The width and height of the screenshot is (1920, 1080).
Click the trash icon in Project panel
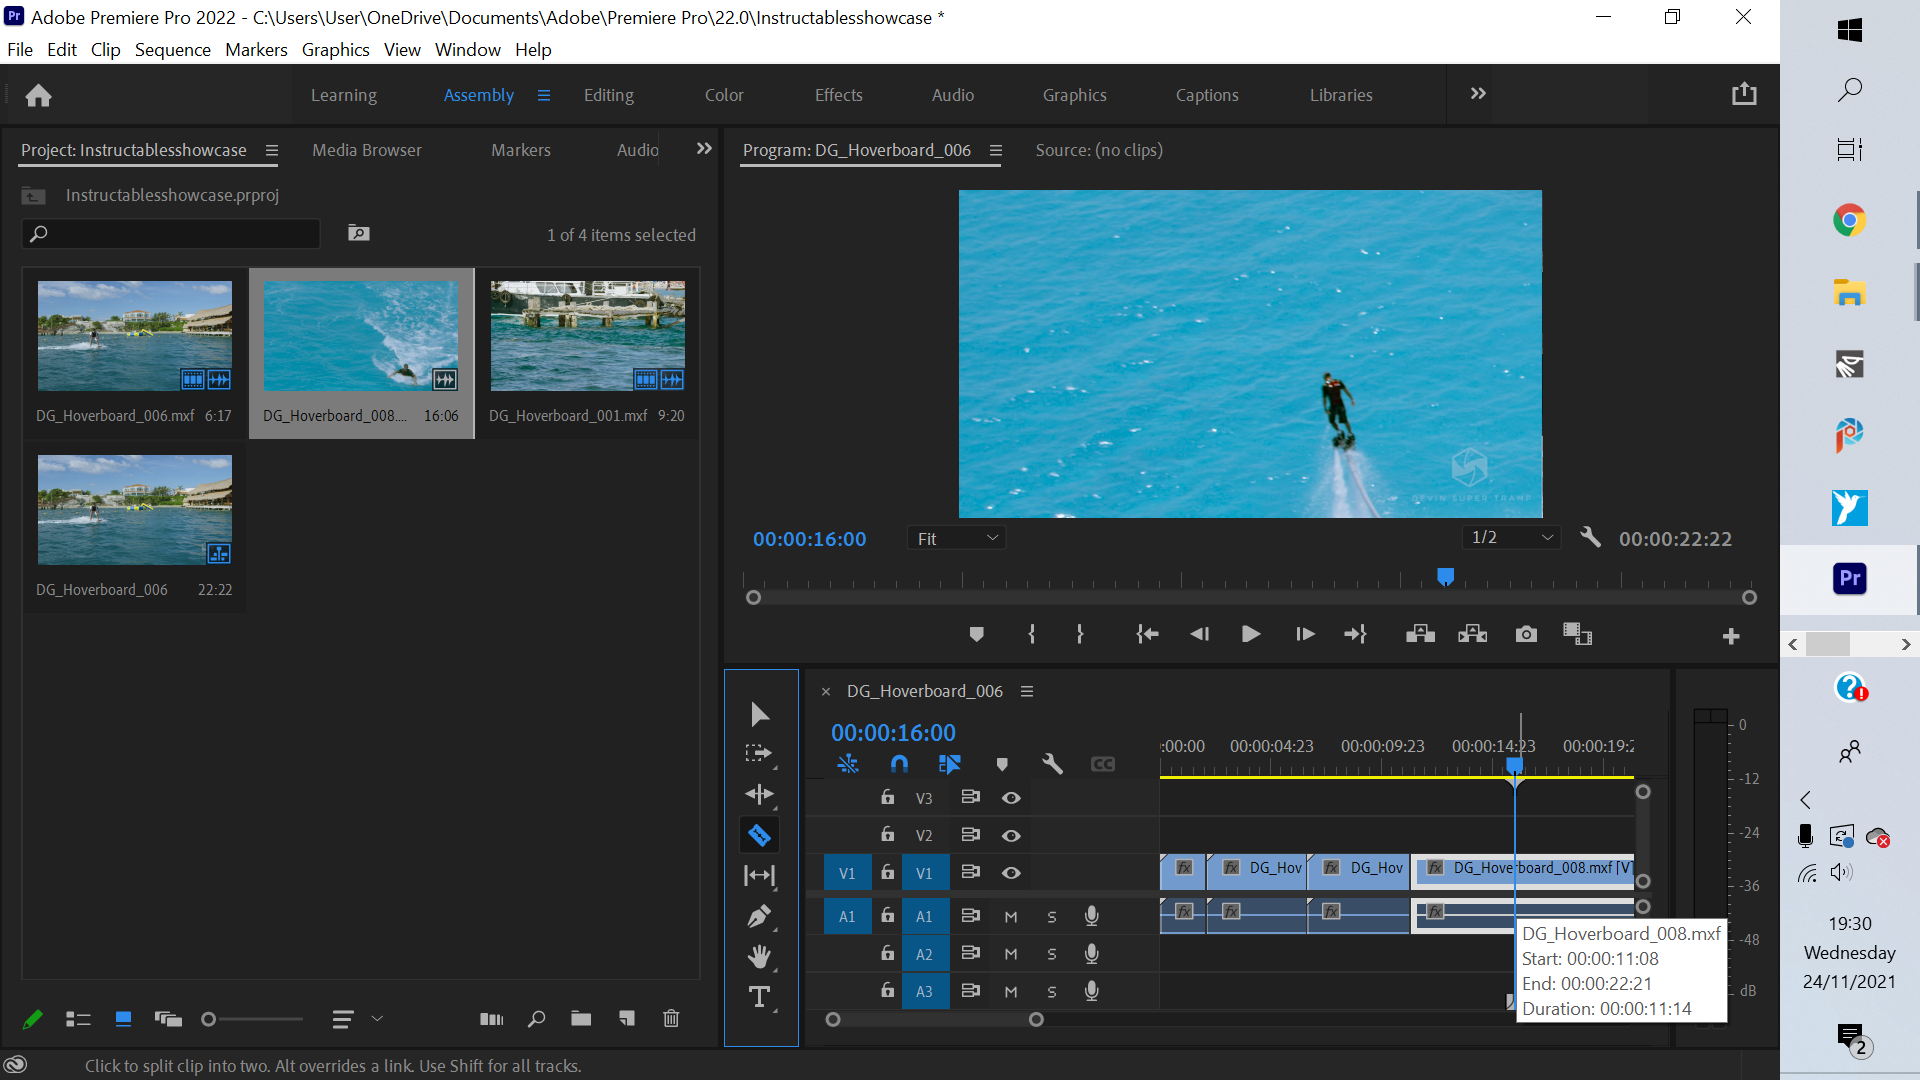point(671,1018)
